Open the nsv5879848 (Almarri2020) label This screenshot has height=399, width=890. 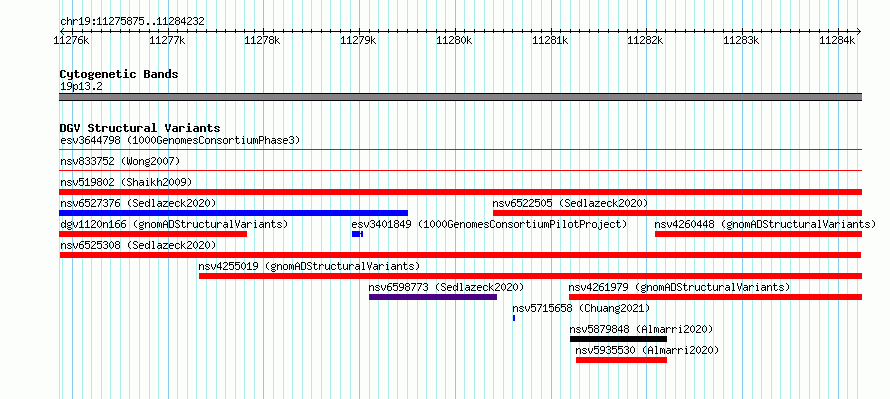641,329
